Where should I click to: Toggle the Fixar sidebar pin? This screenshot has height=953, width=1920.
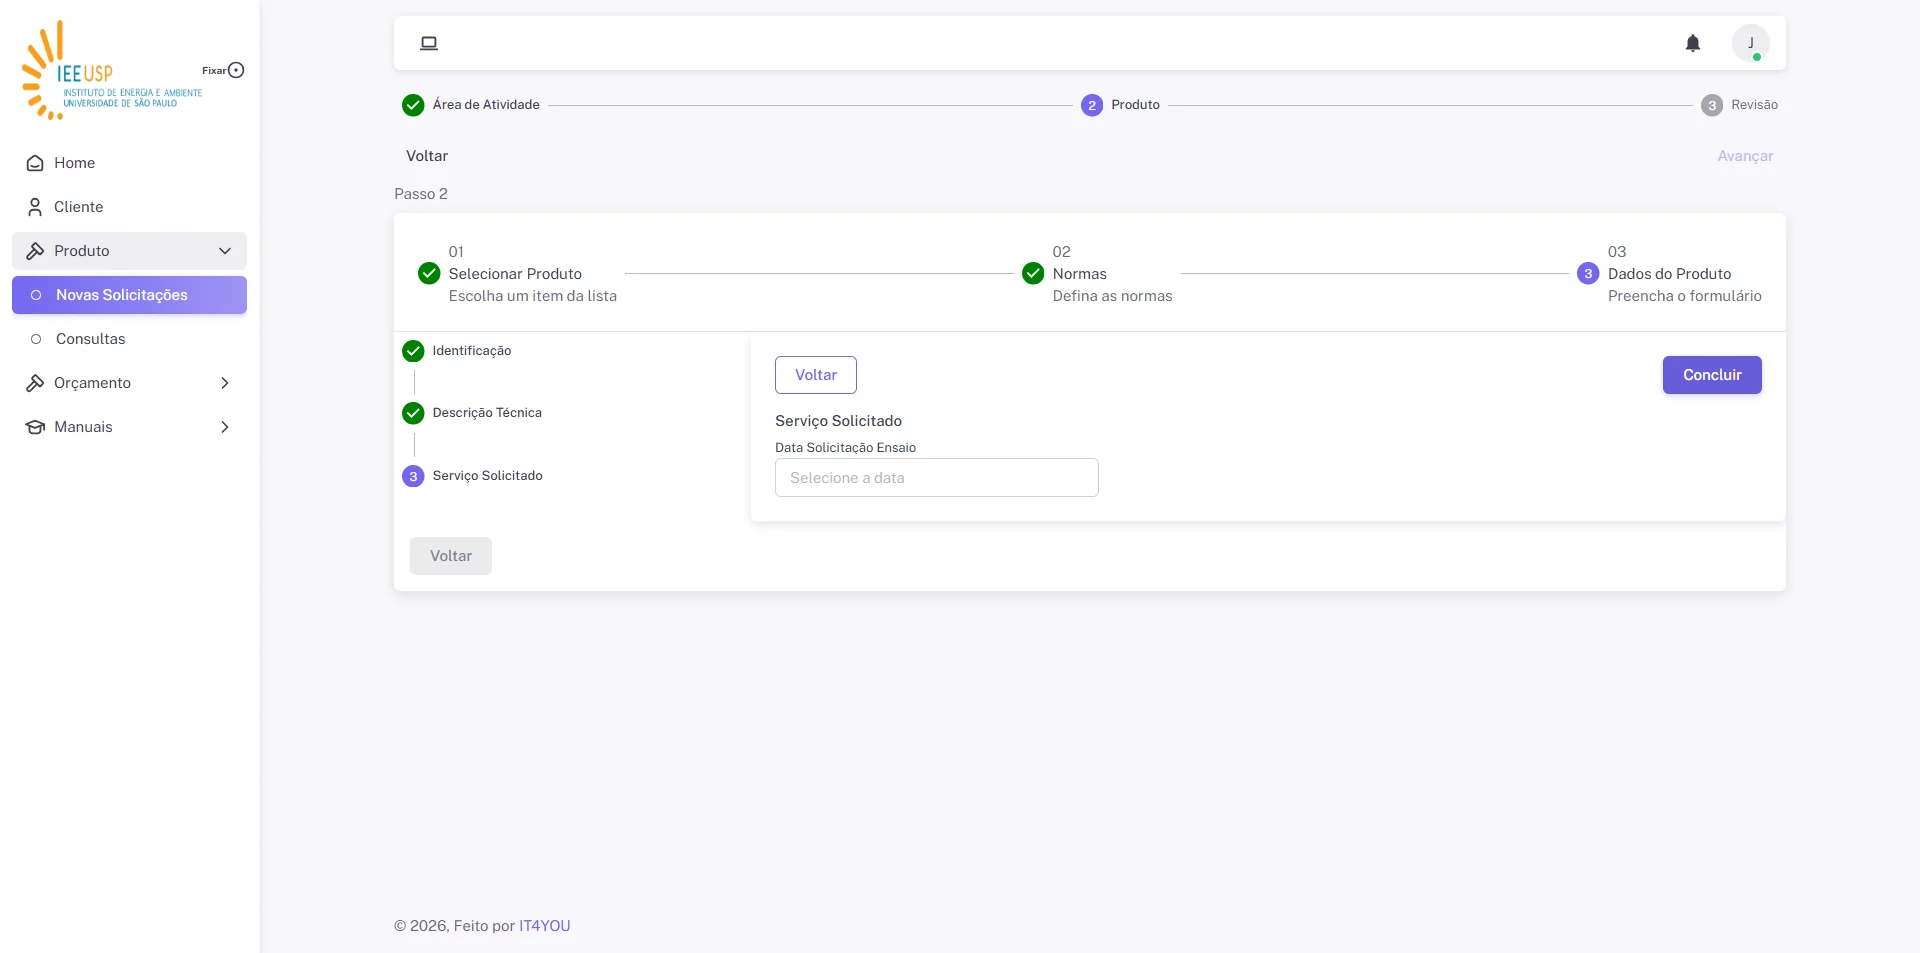coord(236,70)
